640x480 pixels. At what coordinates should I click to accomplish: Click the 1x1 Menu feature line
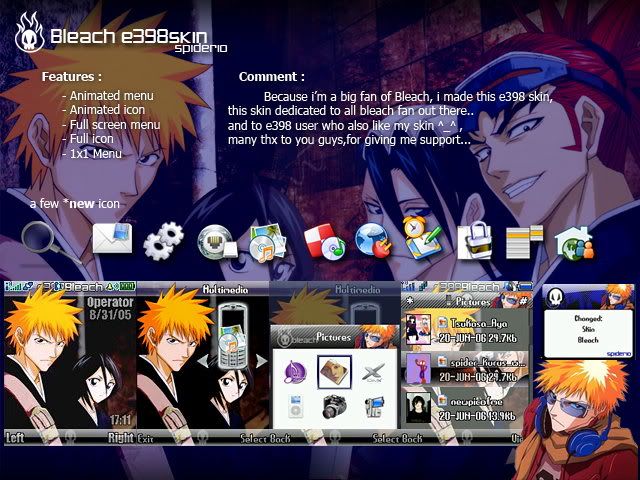(x=92, y=153)
